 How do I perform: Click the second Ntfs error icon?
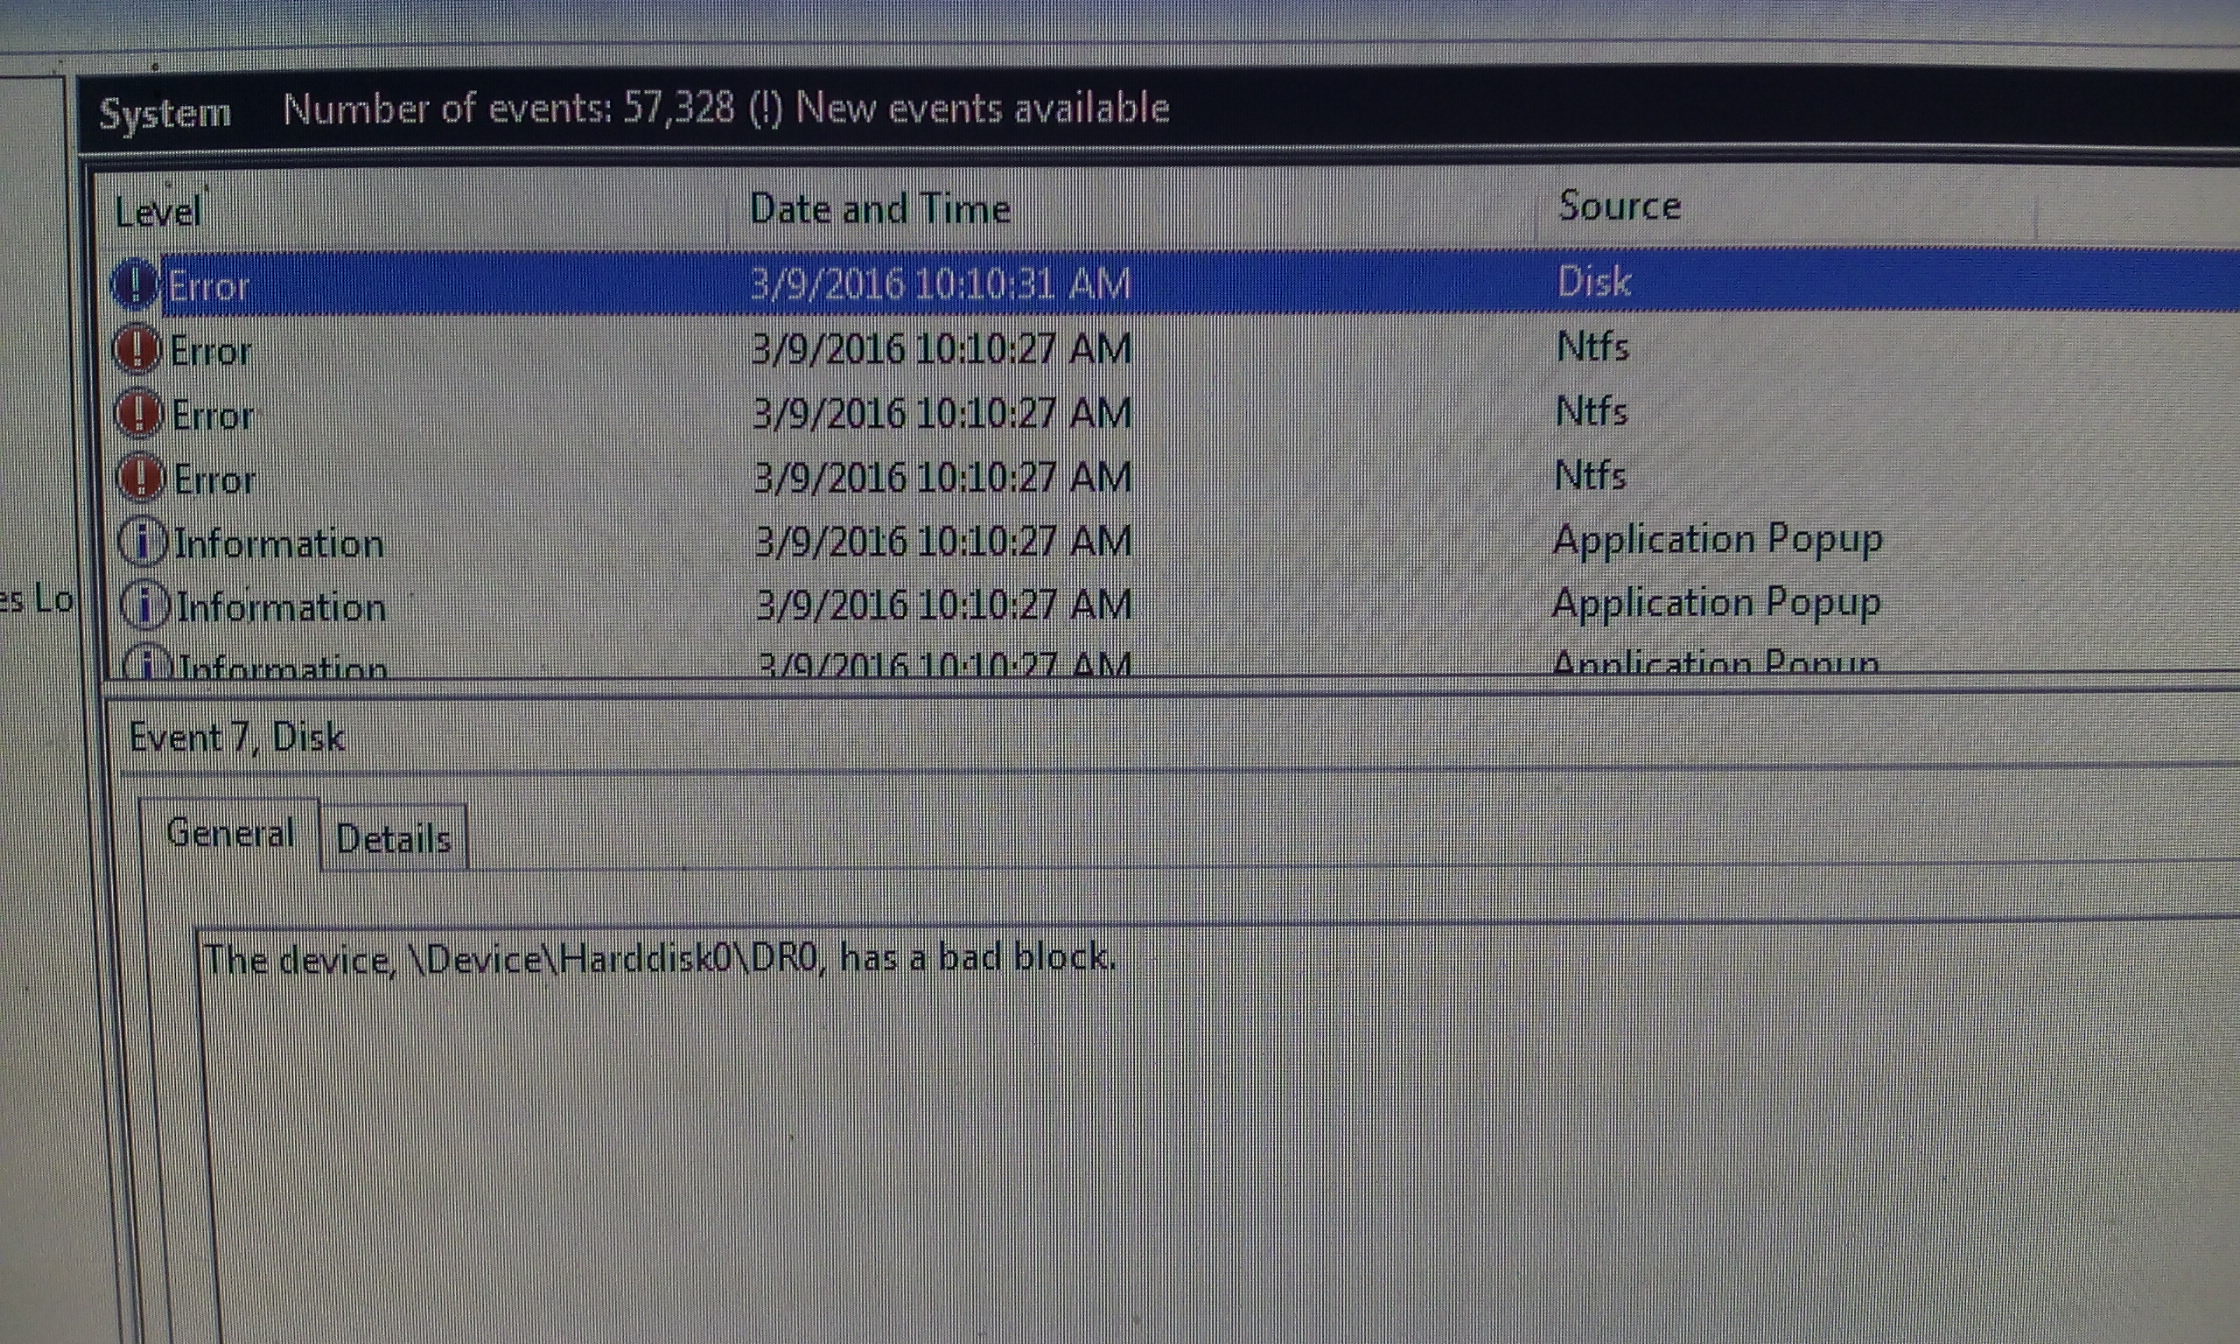coord(139,414)
